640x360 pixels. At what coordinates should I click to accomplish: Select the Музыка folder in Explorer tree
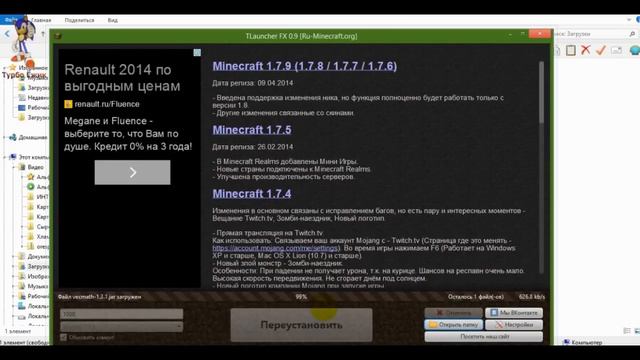(33, 287)
